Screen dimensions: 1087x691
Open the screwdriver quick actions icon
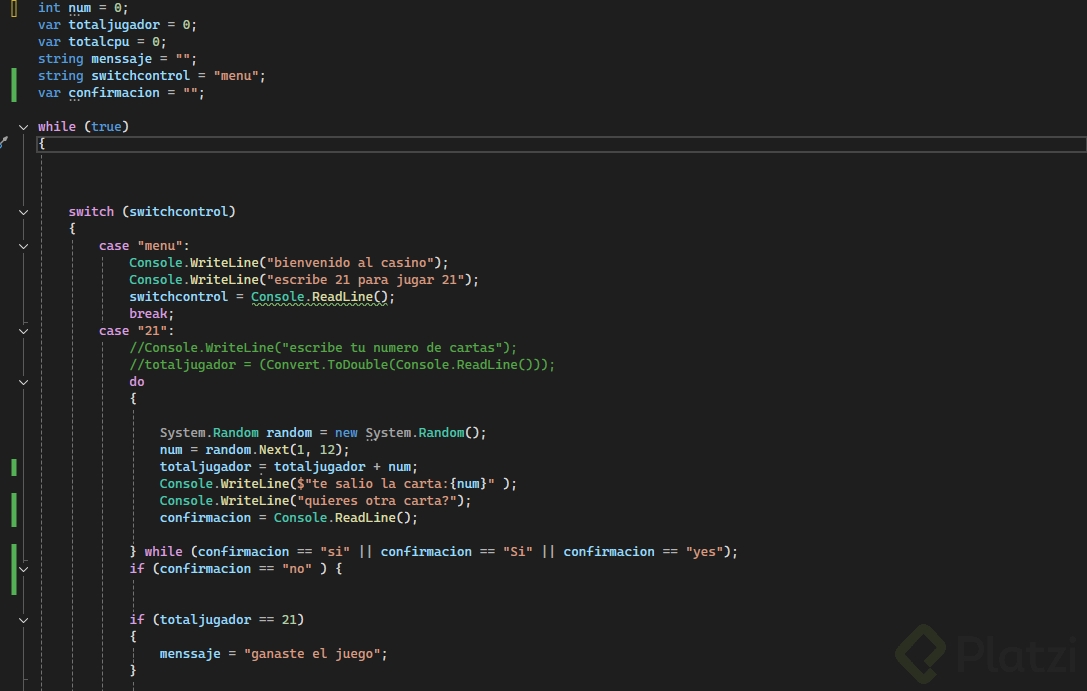[4, 143]
